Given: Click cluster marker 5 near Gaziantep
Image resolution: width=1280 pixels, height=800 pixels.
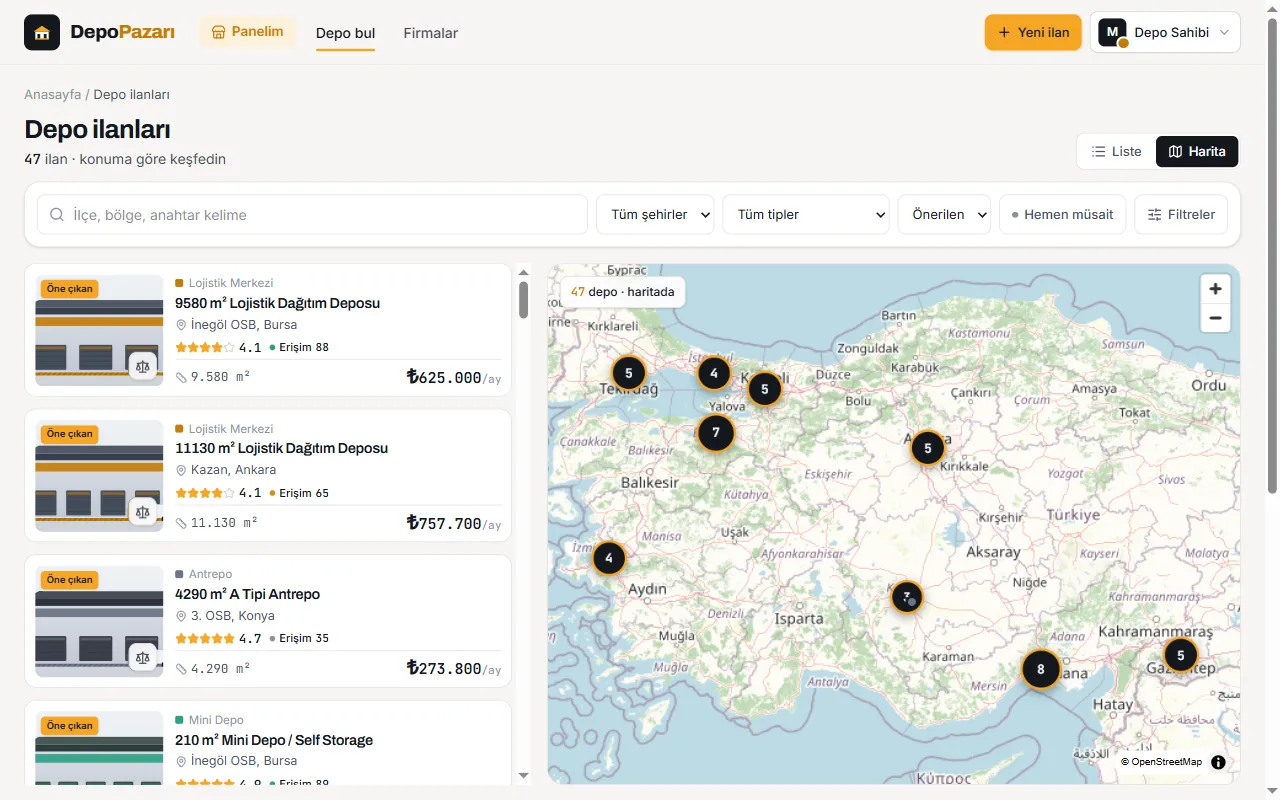Looking at the screenshot, I should [x=1180, y=655].
